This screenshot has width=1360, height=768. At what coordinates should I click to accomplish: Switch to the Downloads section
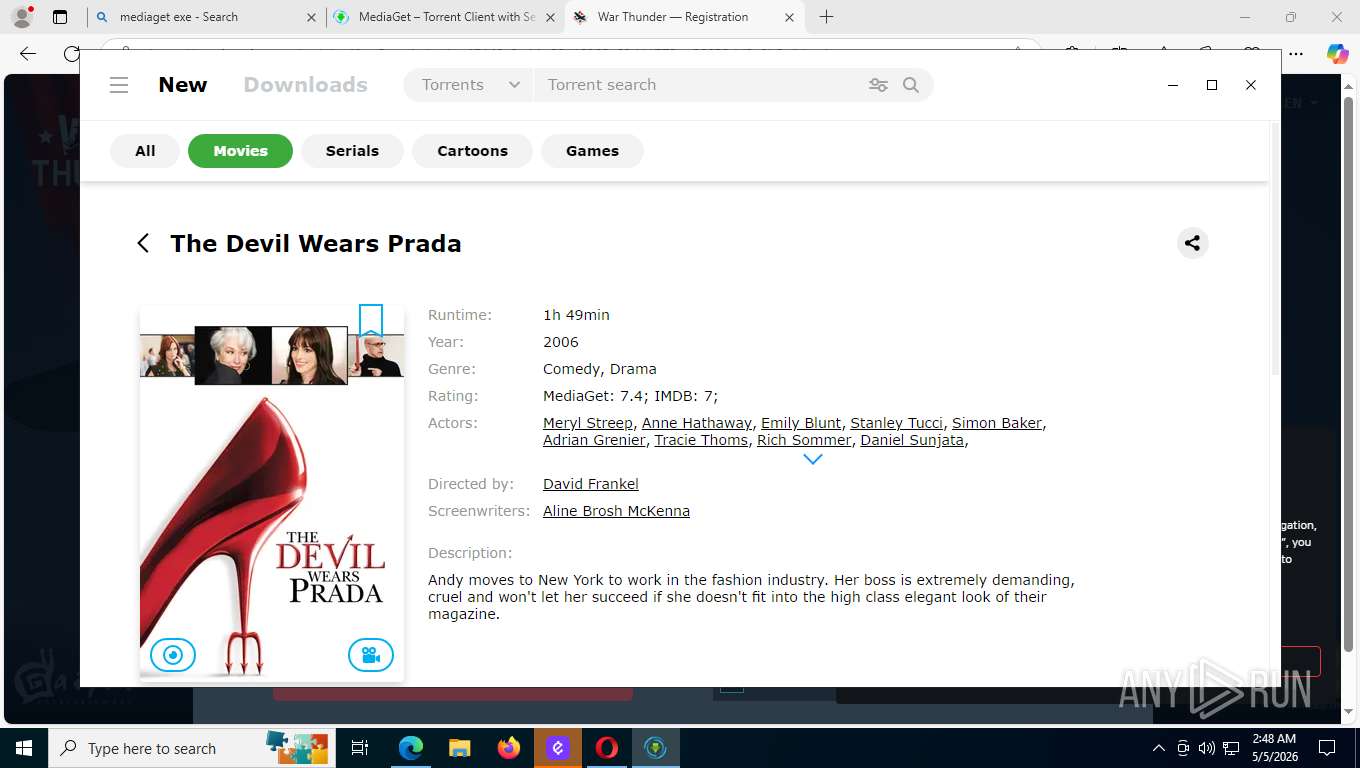click(306, 85)
